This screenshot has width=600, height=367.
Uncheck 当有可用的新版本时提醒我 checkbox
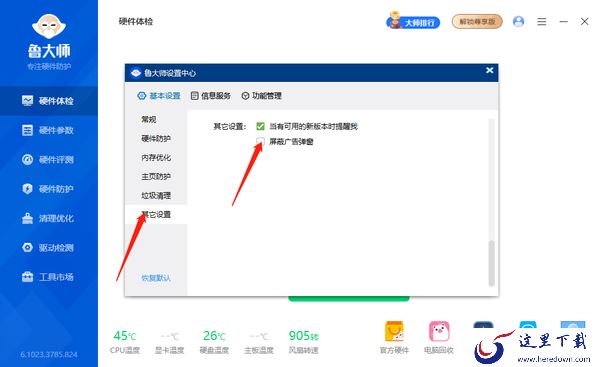click(260, 126)
